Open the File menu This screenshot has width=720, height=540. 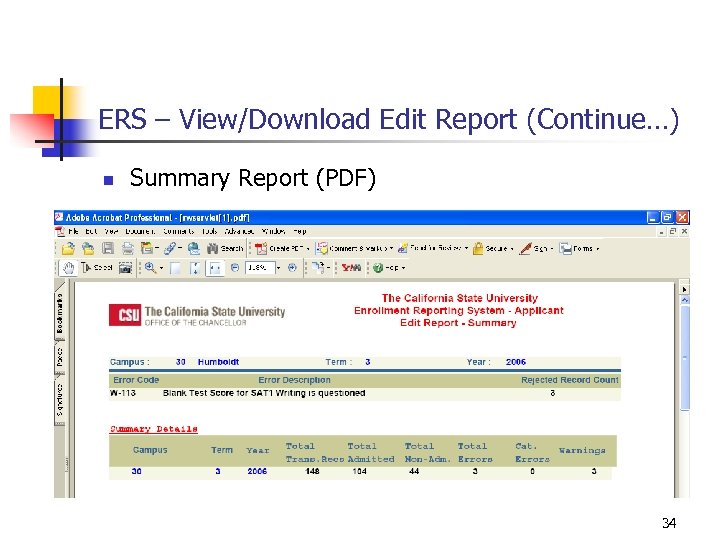(x=73, y=231)
